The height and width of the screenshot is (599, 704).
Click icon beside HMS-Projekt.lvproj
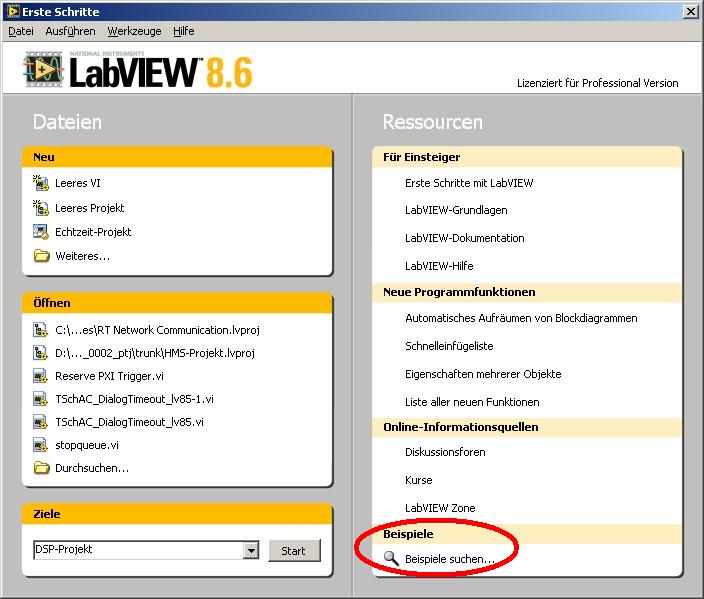[x=40, y=353]
